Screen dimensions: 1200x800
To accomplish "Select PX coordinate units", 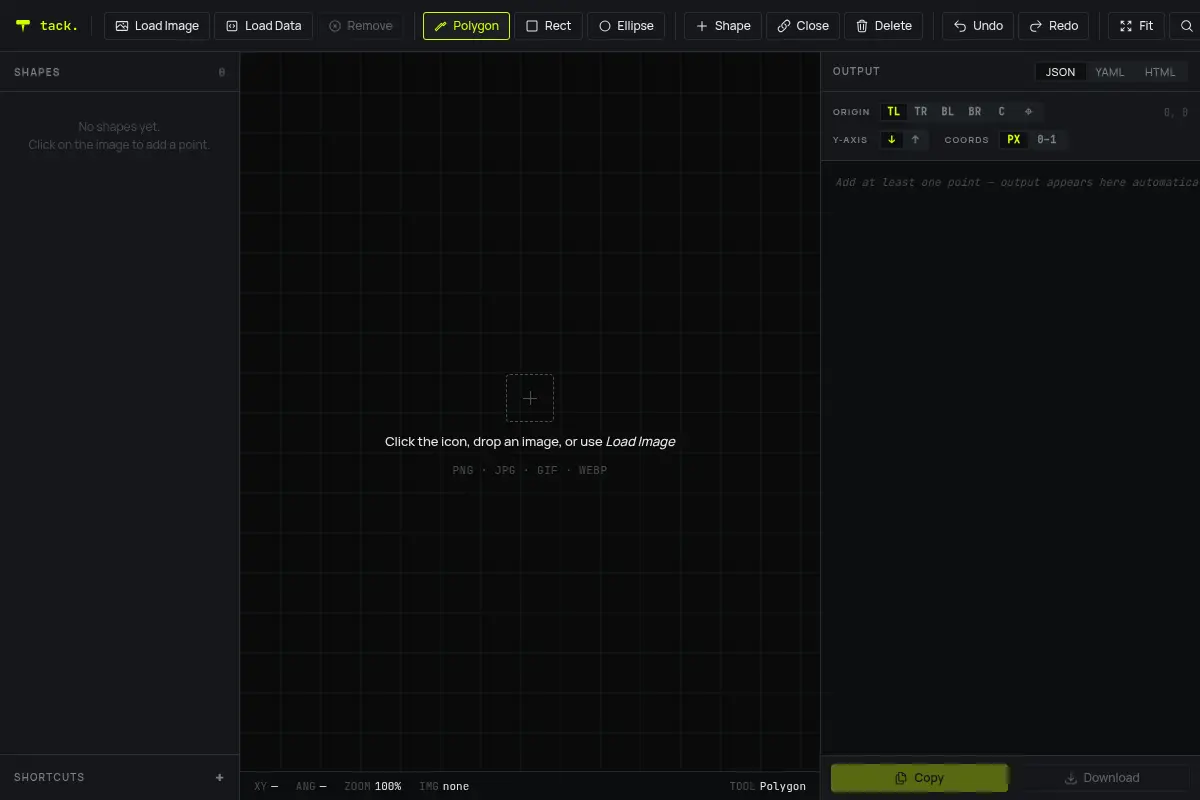I will click(x=1014, y=140).
